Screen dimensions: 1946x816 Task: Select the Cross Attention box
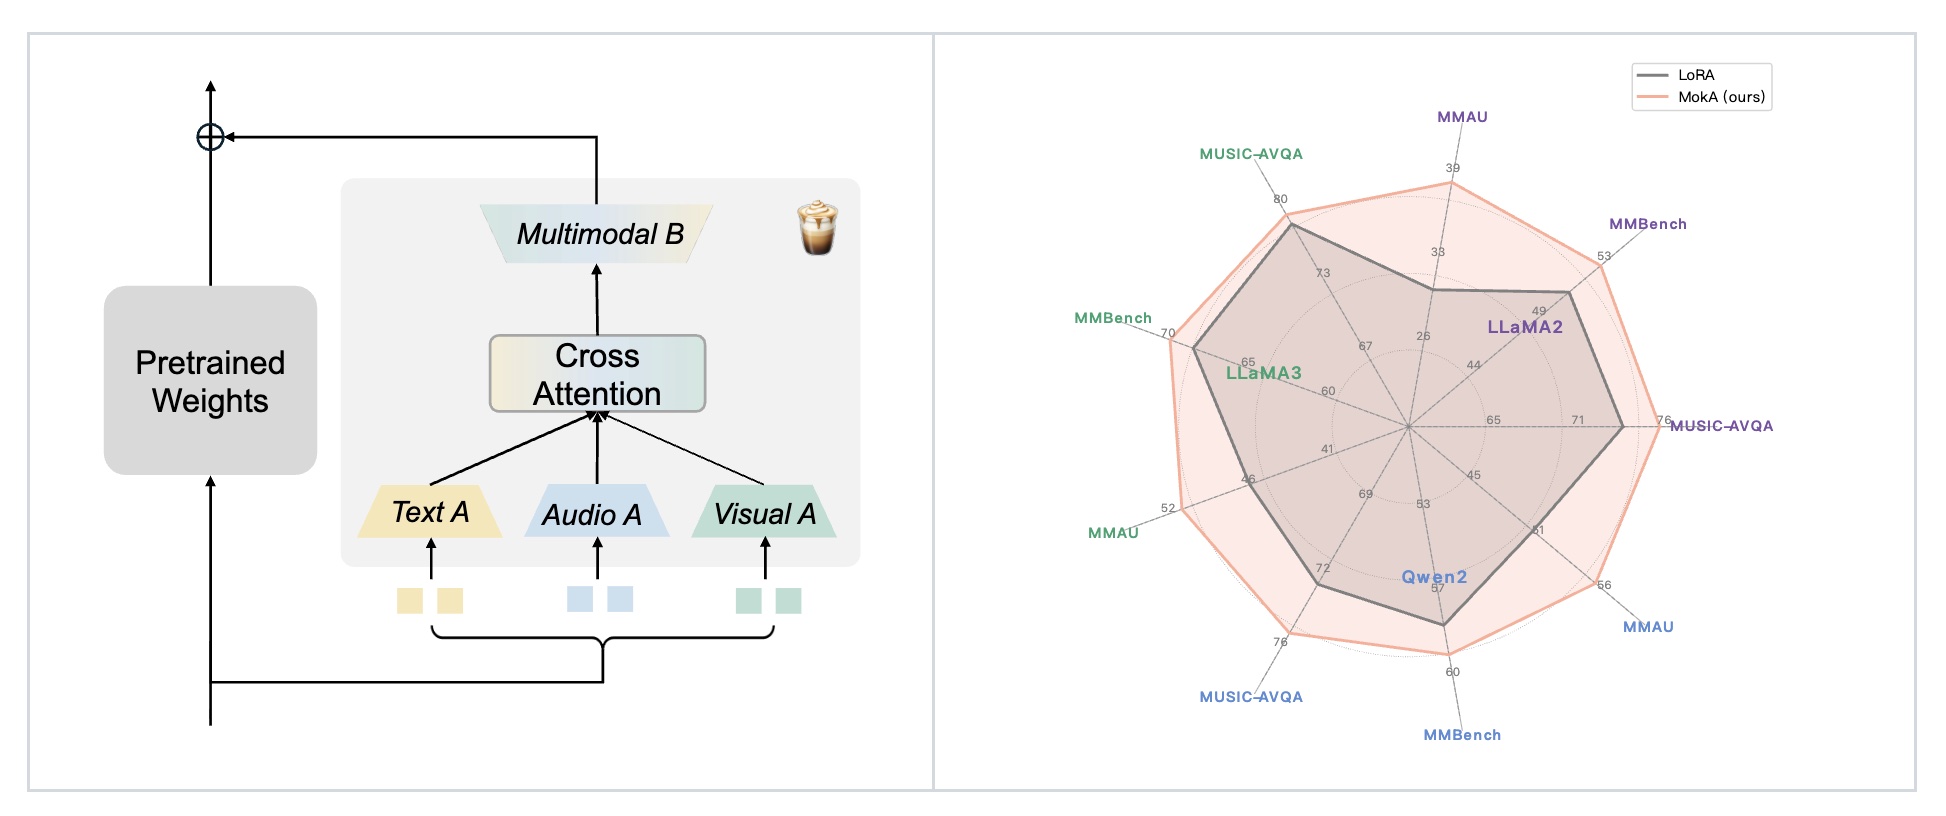[x=597, y=374]
